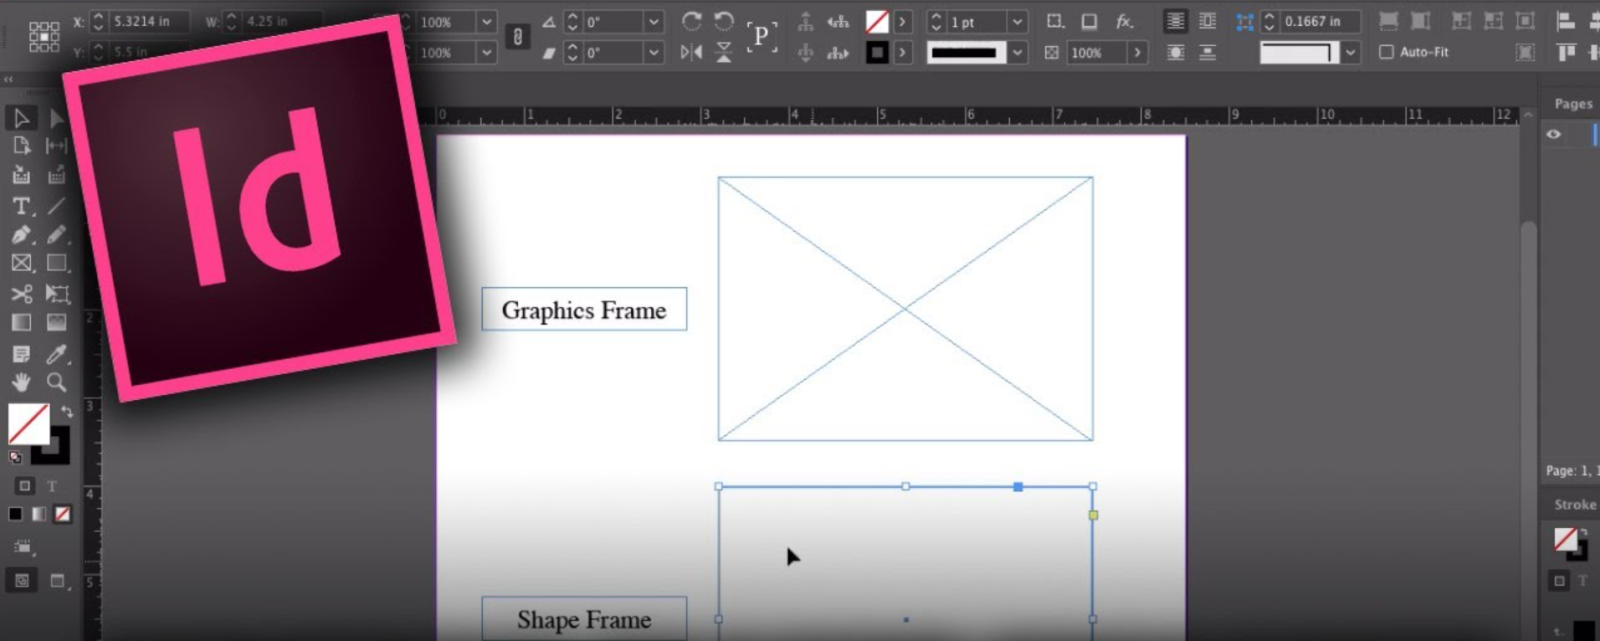
Task: Select the Note tool
Action: pyautogui.click(x=21, y=354)
